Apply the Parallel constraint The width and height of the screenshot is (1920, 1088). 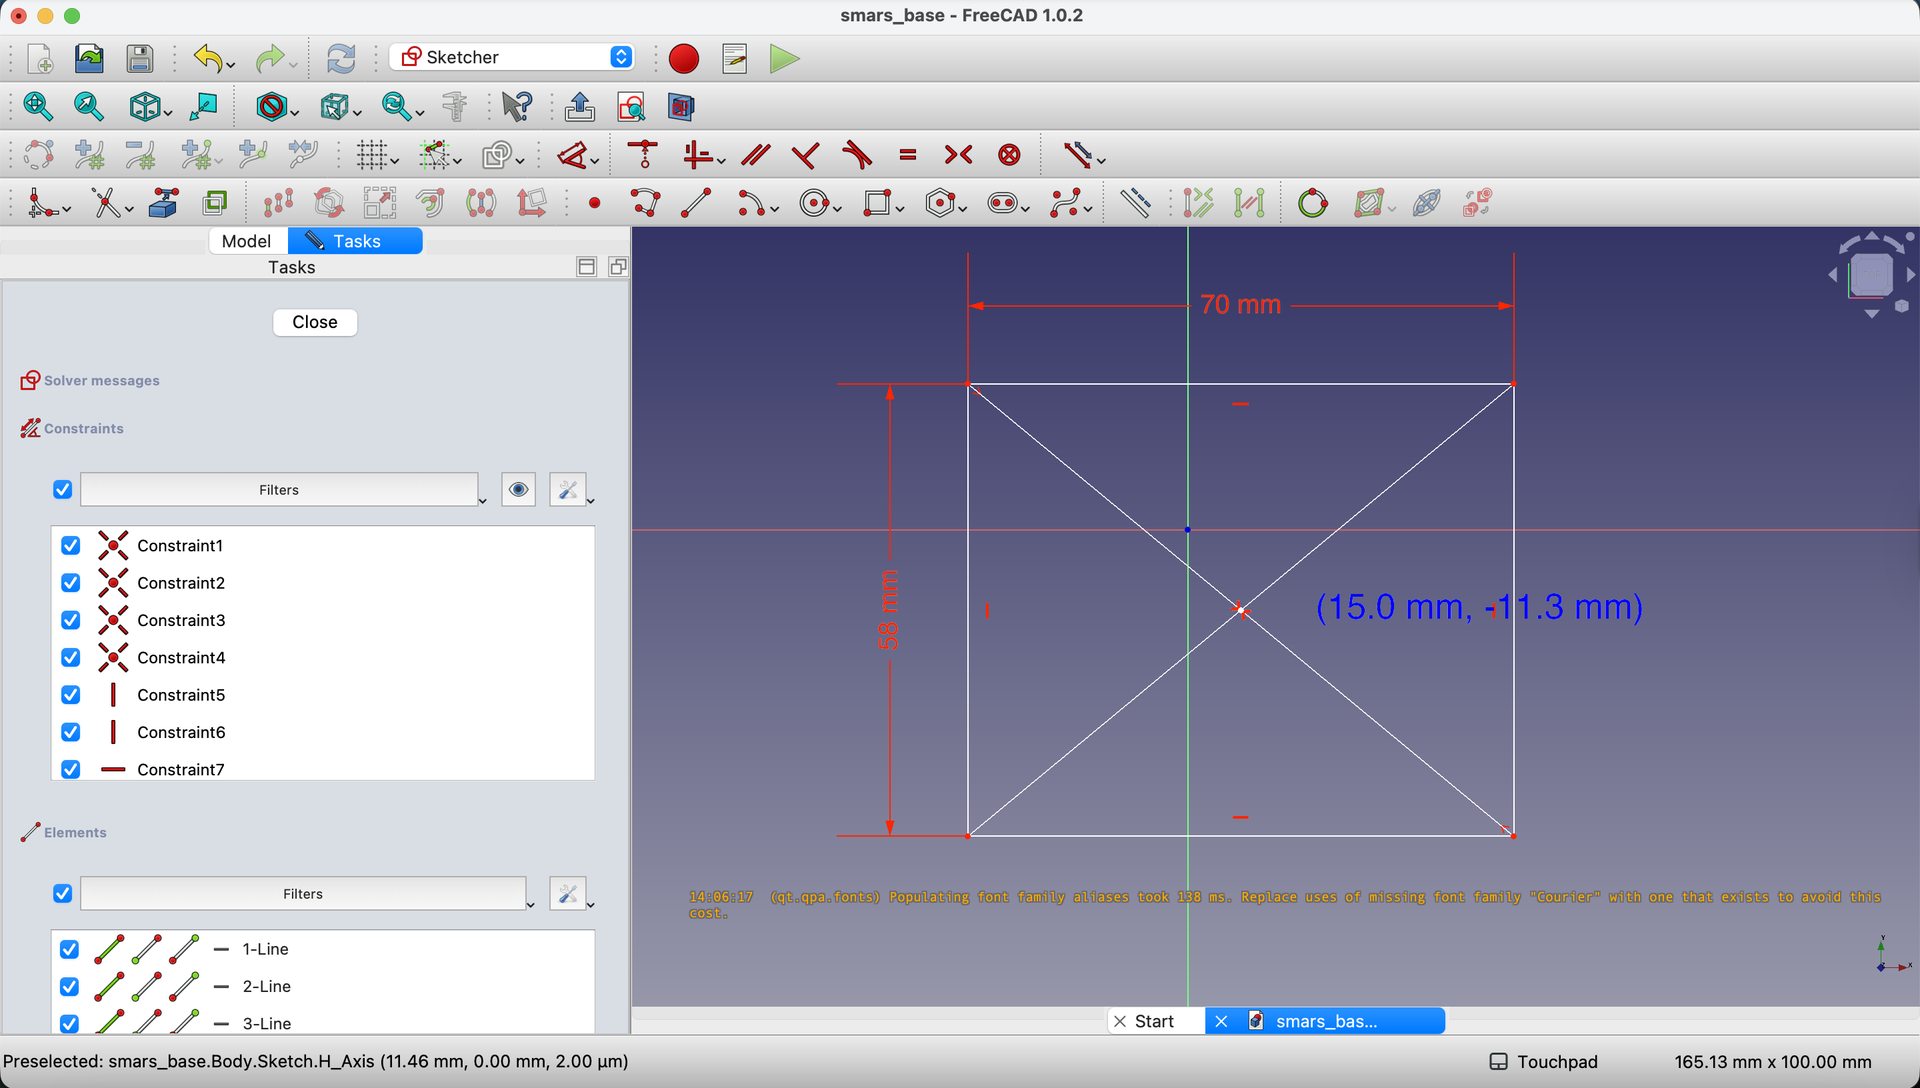click(755, 155)
